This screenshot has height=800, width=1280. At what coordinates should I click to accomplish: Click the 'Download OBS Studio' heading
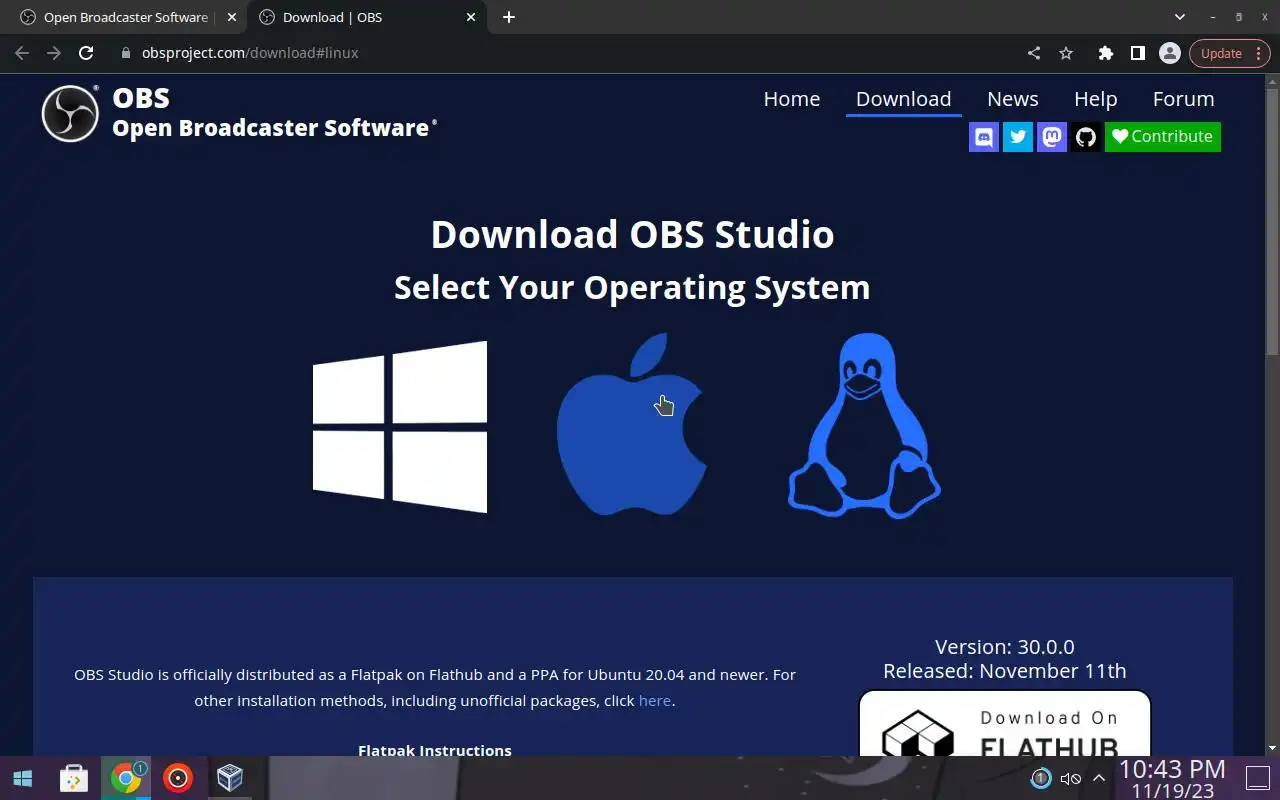pos(632,234)
